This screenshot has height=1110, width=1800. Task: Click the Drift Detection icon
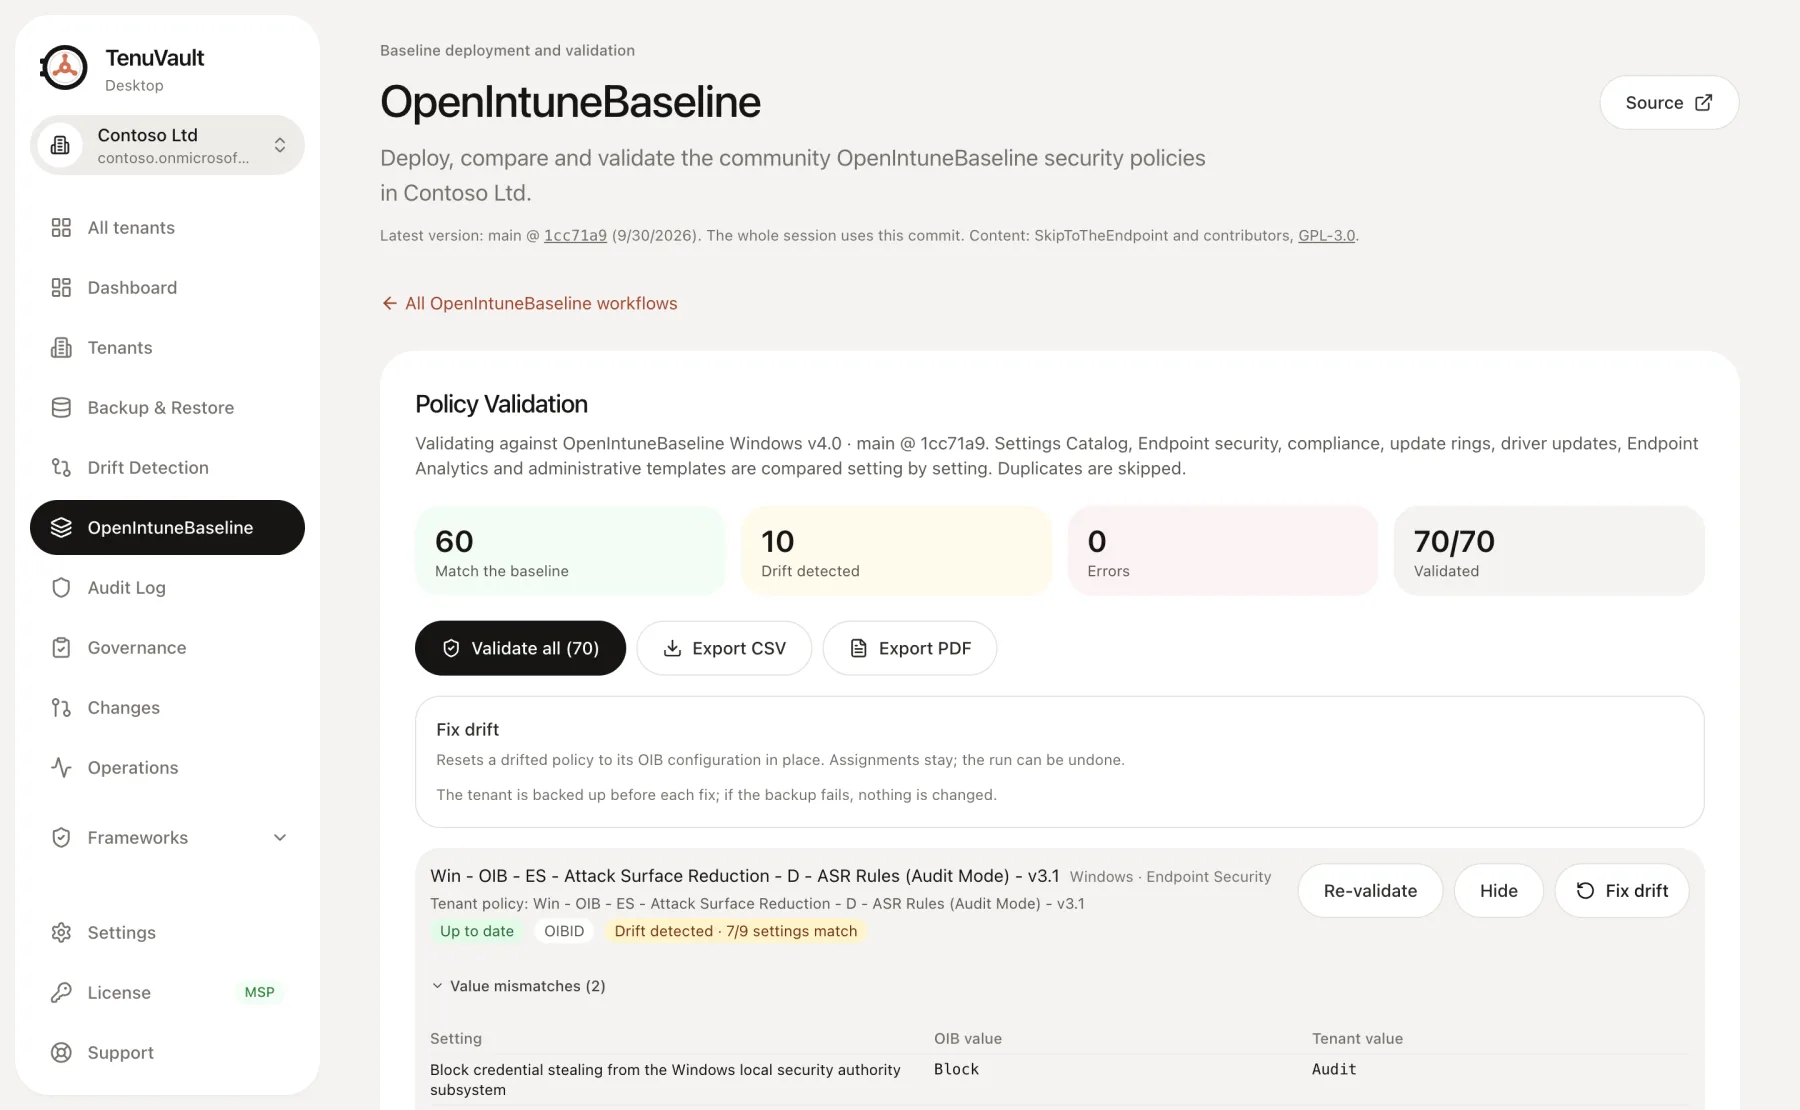point(61,468)
